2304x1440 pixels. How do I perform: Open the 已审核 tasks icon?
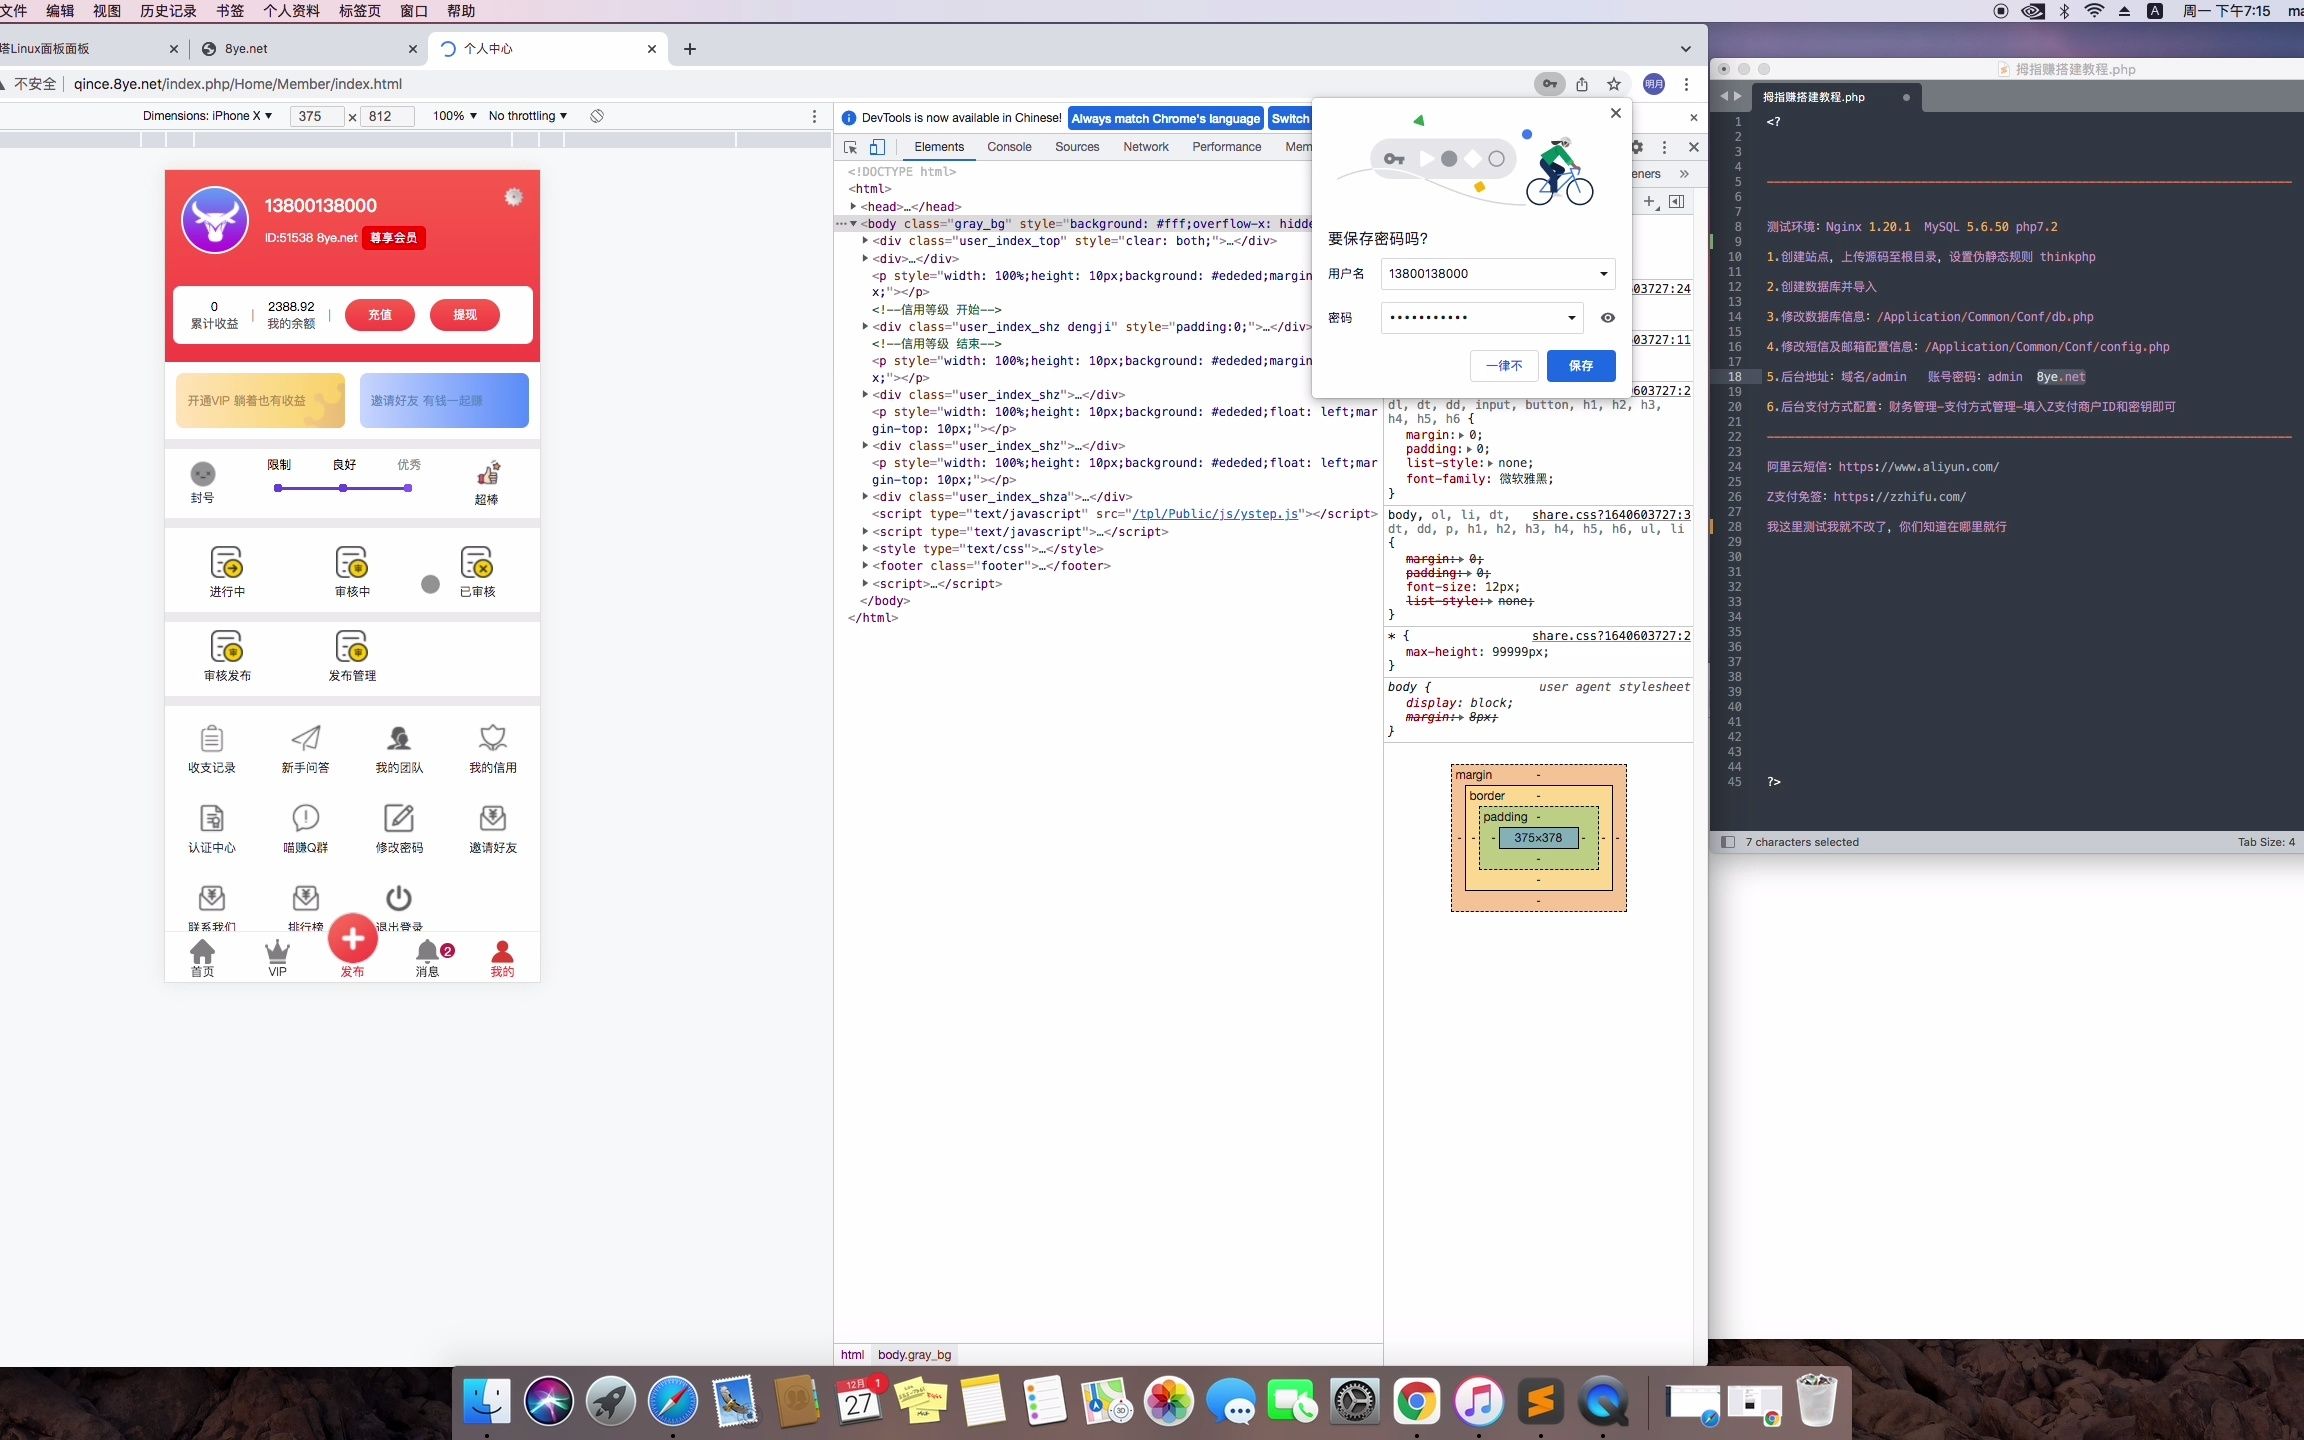tap(477, 562)
